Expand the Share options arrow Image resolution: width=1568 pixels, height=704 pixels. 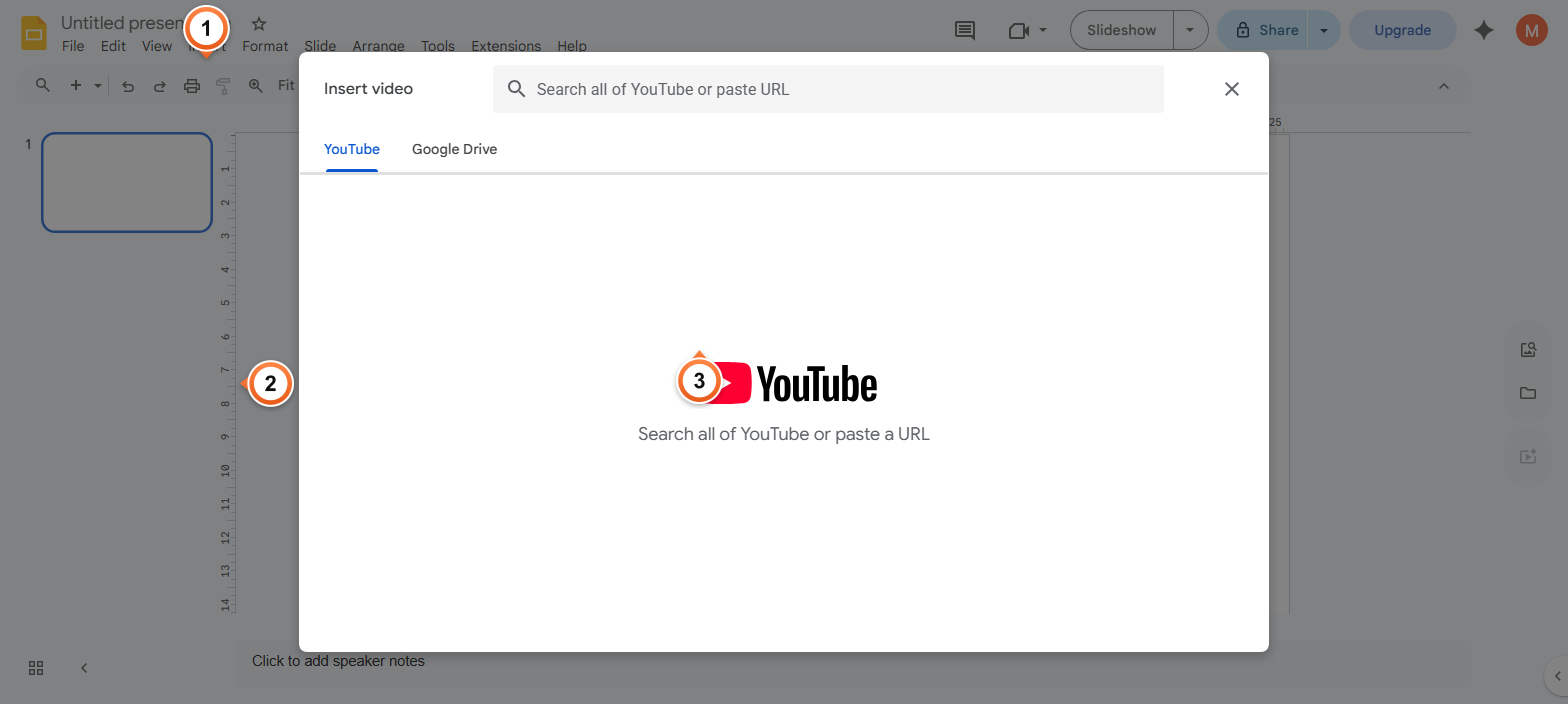[1324, 30]
